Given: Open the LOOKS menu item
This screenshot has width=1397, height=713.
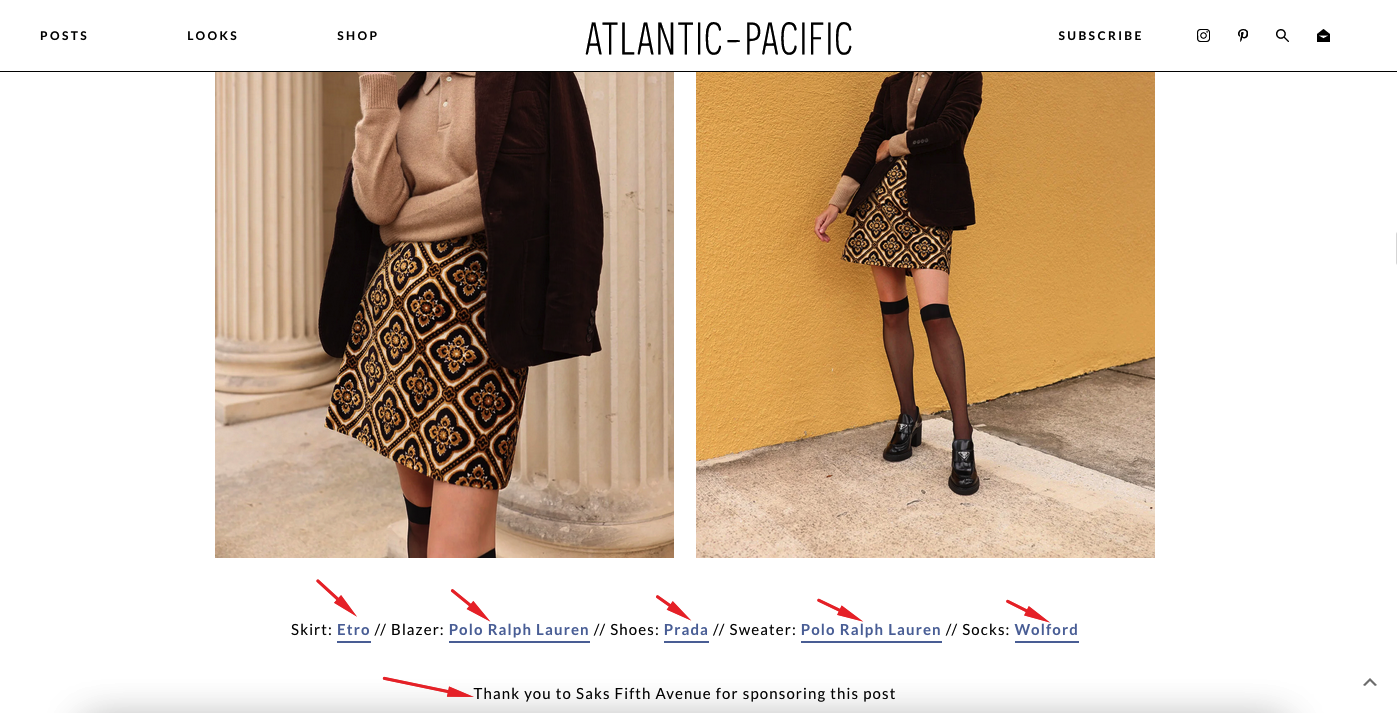Looking at the screenshot, I should pos(213,36).
